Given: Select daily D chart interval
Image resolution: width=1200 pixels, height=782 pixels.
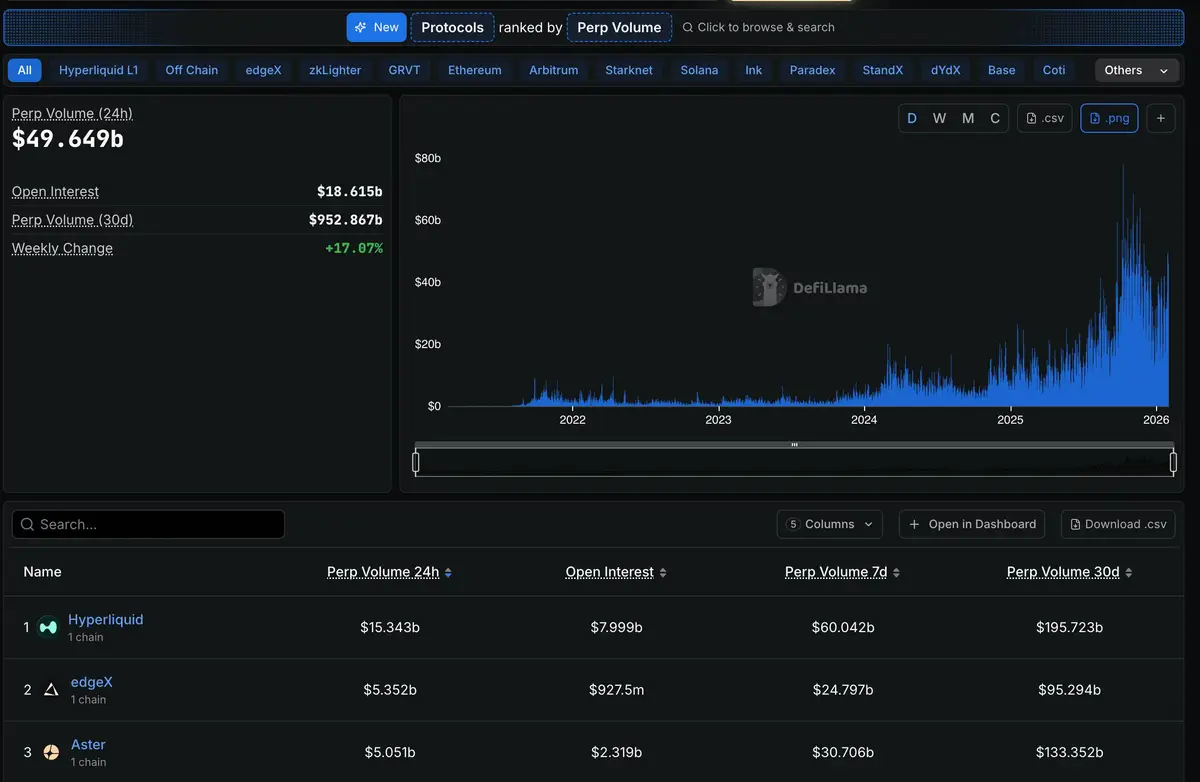Looking at the screenshot, I should pyautogui.click(x=912, y=118).
